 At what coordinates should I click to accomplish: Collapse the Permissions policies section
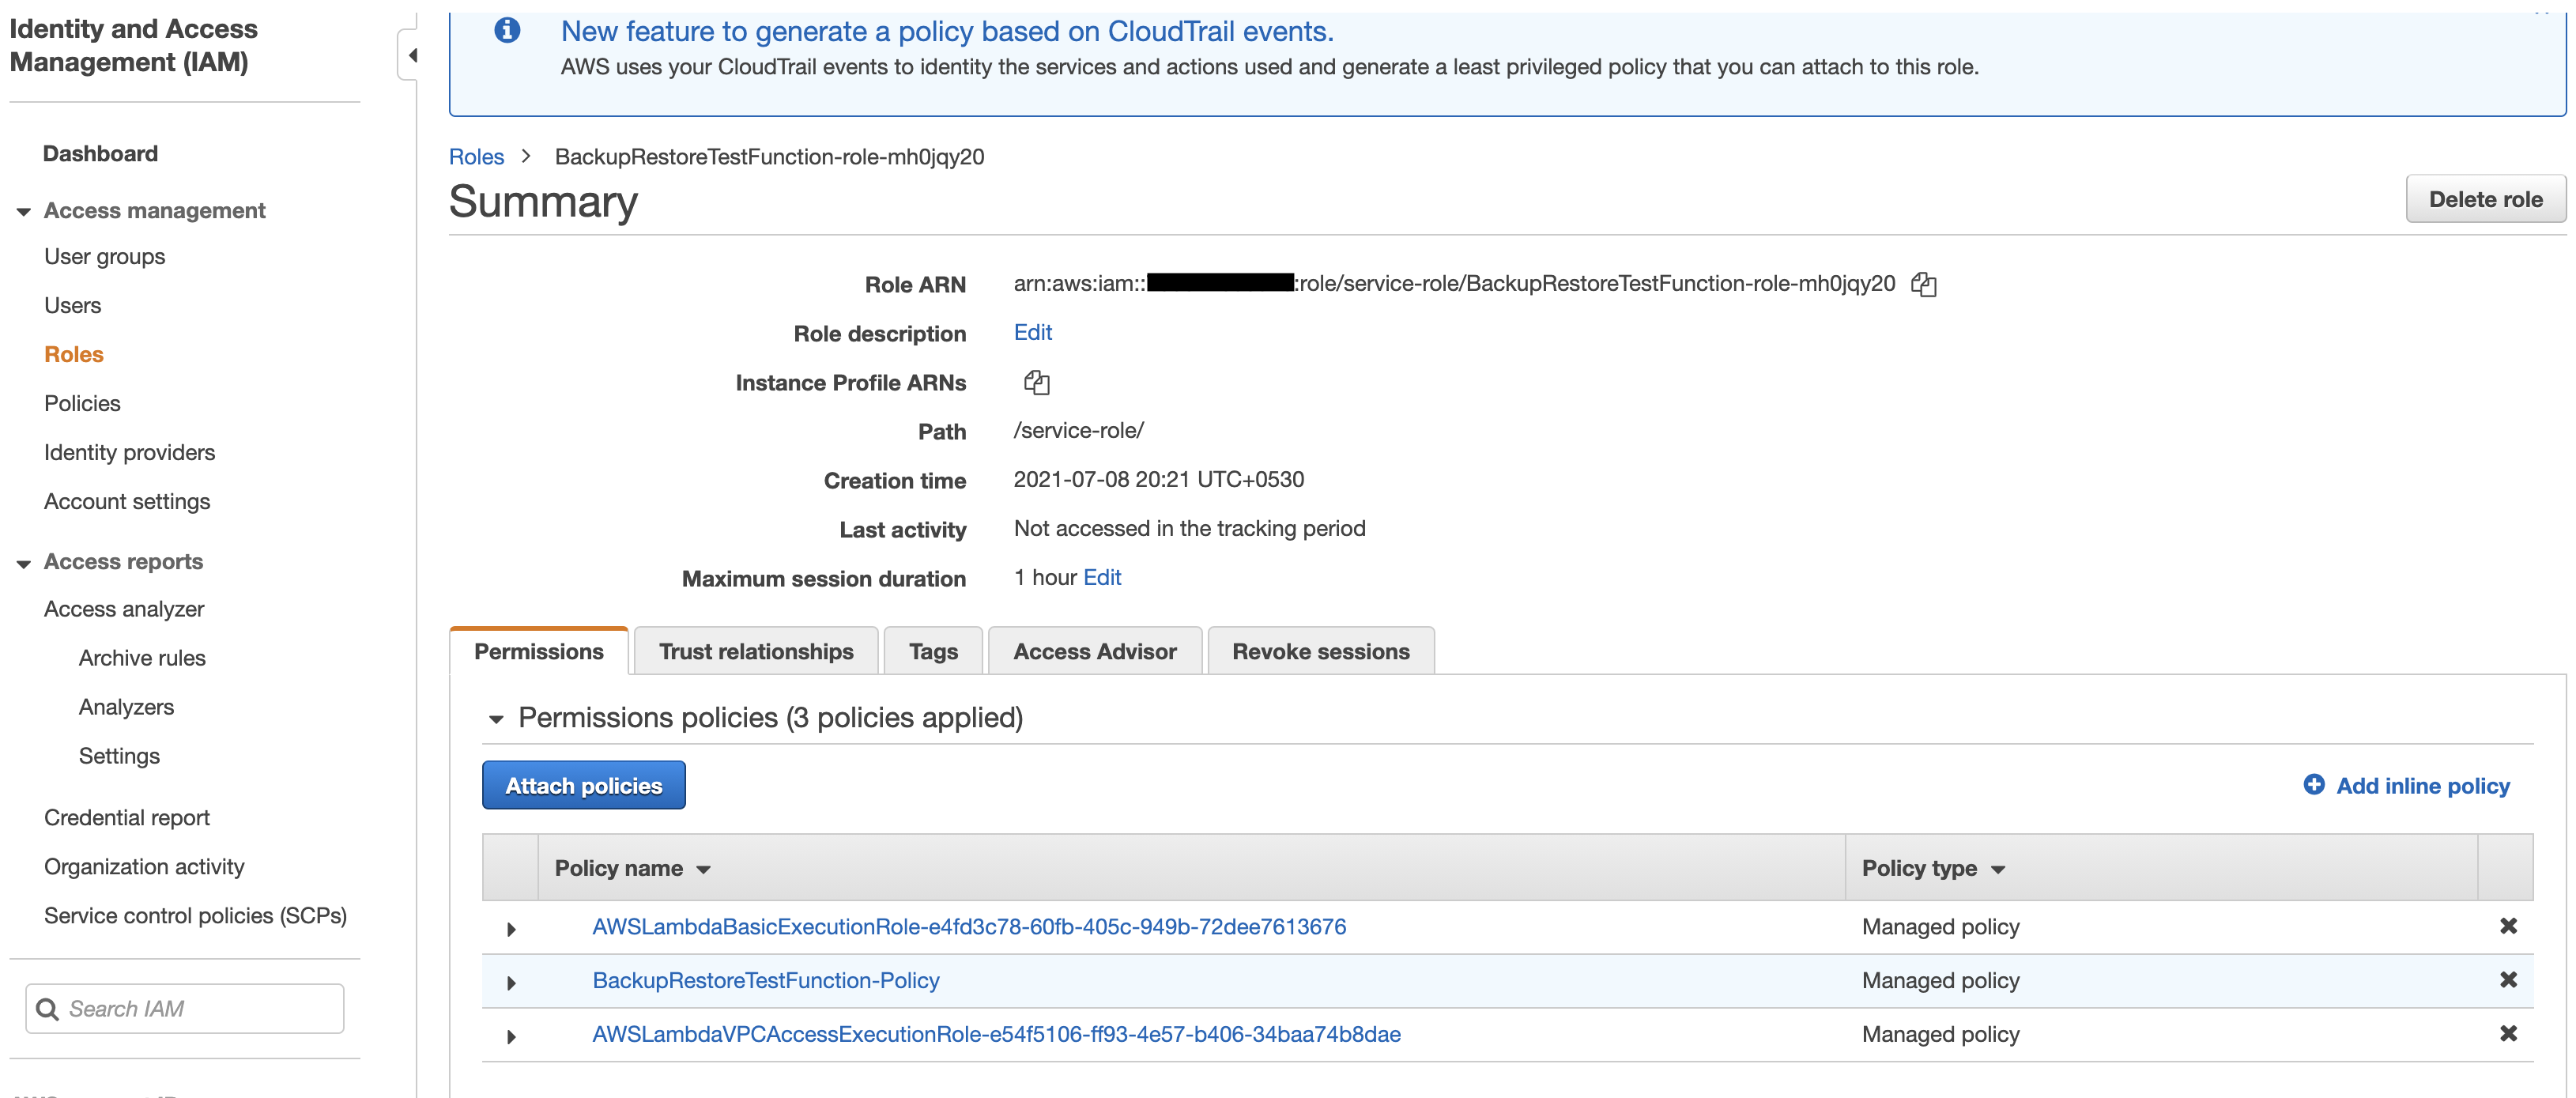pos(496,719)
